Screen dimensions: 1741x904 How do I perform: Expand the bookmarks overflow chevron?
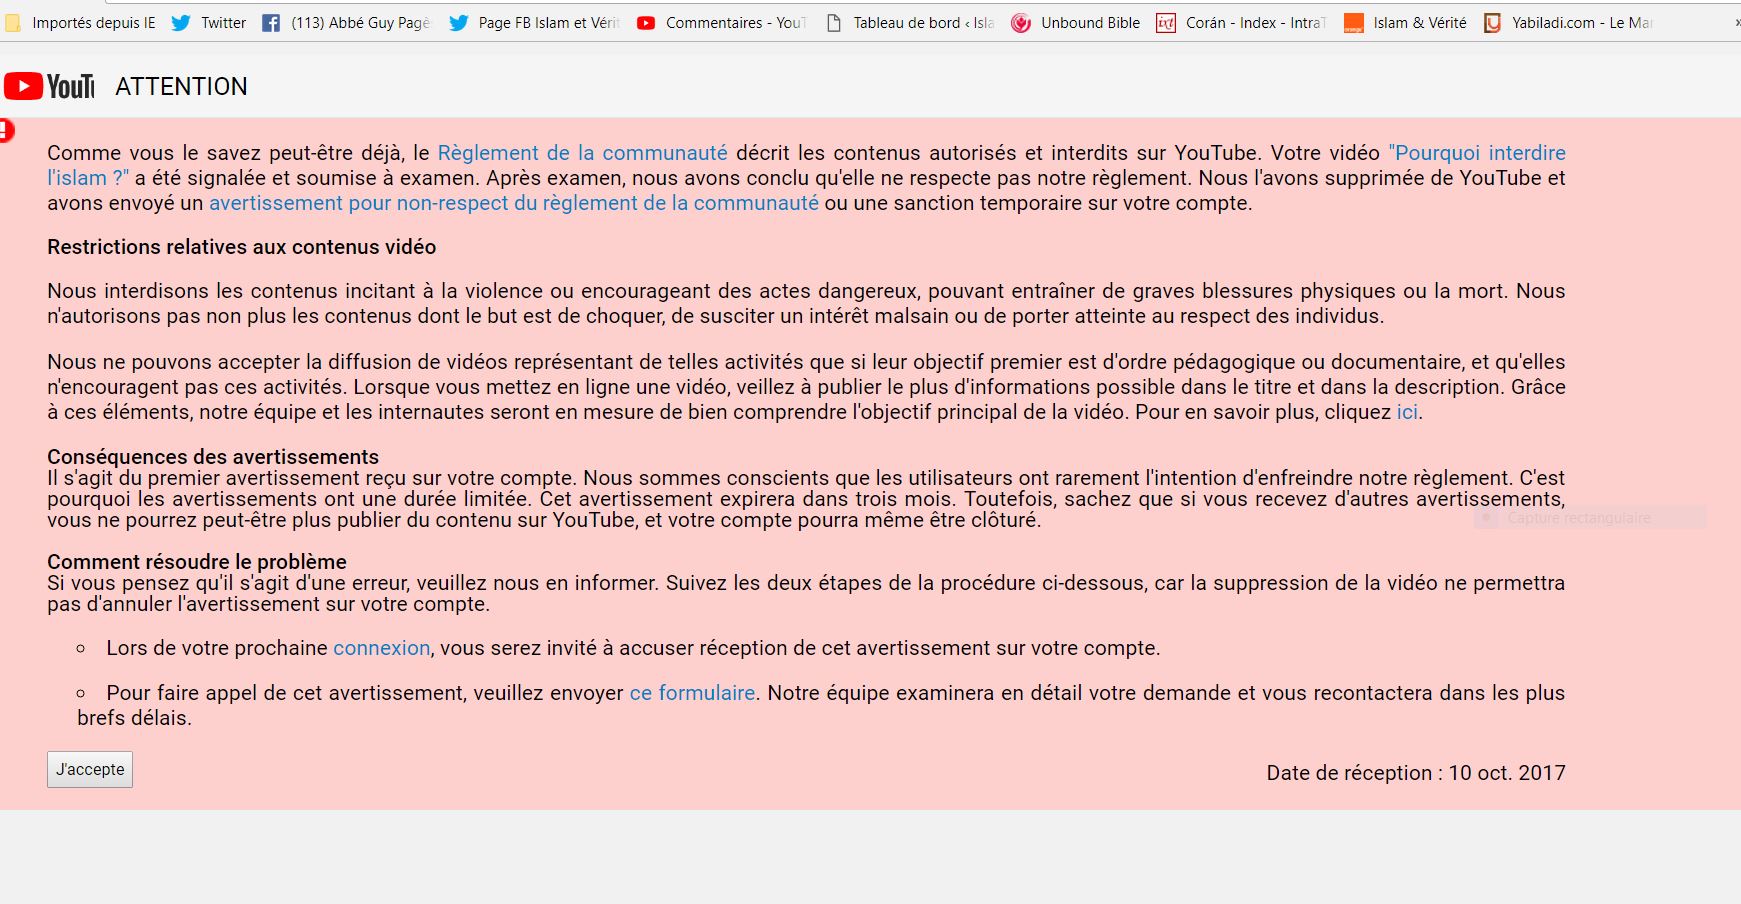(x=1736, y=22)
